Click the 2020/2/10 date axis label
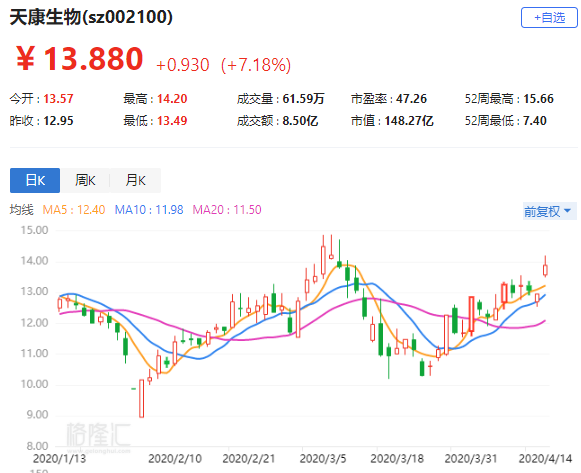 pos(175,459)
